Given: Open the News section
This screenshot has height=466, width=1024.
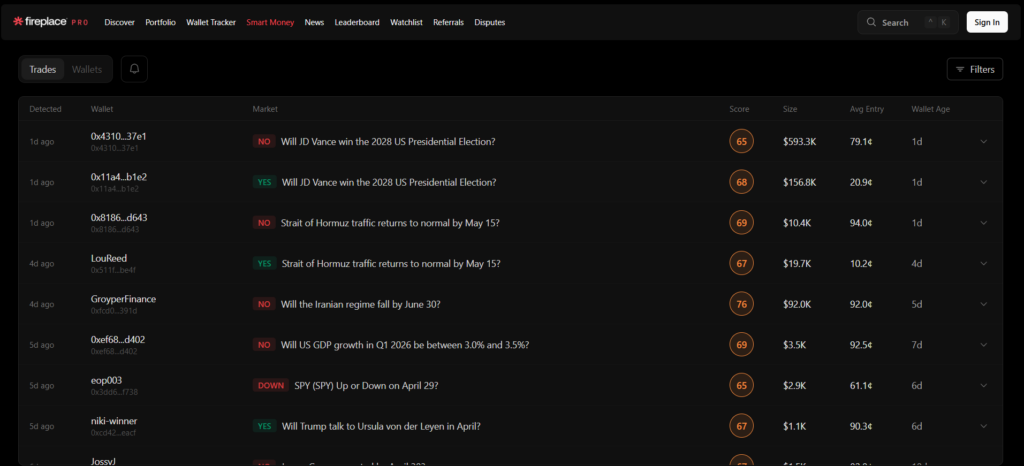Looking at the screenshot, I should 314,22.
